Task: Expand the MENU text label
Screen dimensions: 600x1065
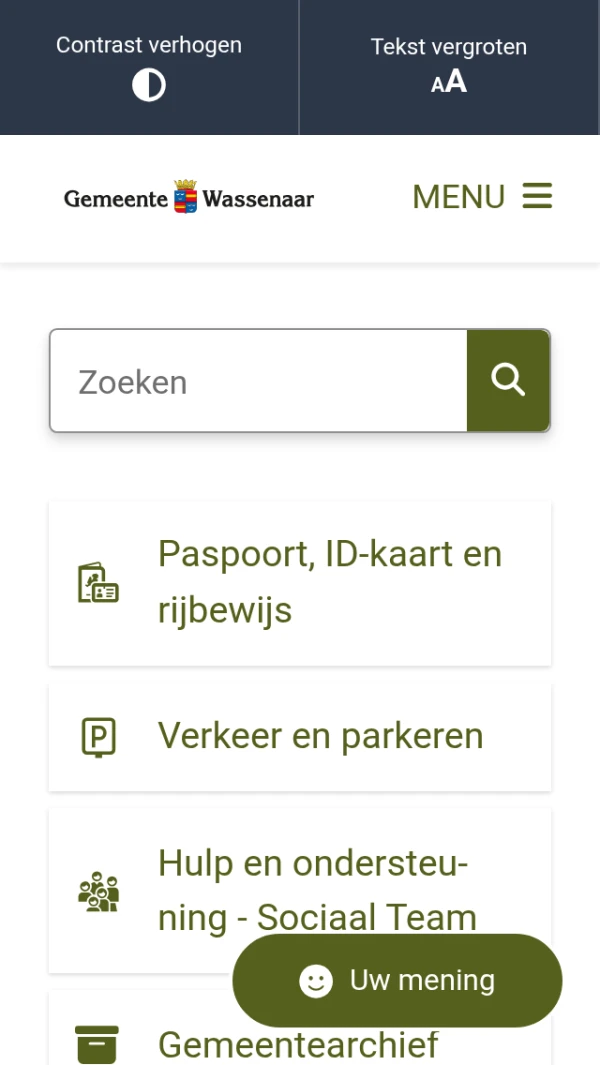Action: 459,197
